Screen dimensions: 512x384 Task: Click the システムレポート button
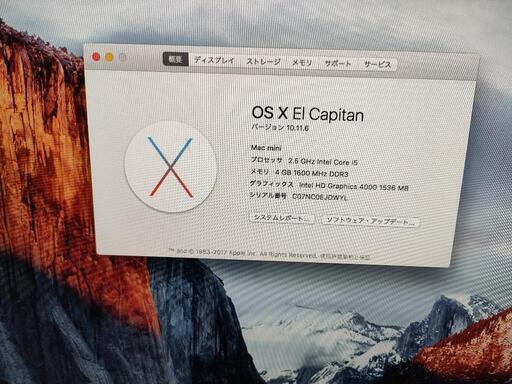[x=282, y=218]
